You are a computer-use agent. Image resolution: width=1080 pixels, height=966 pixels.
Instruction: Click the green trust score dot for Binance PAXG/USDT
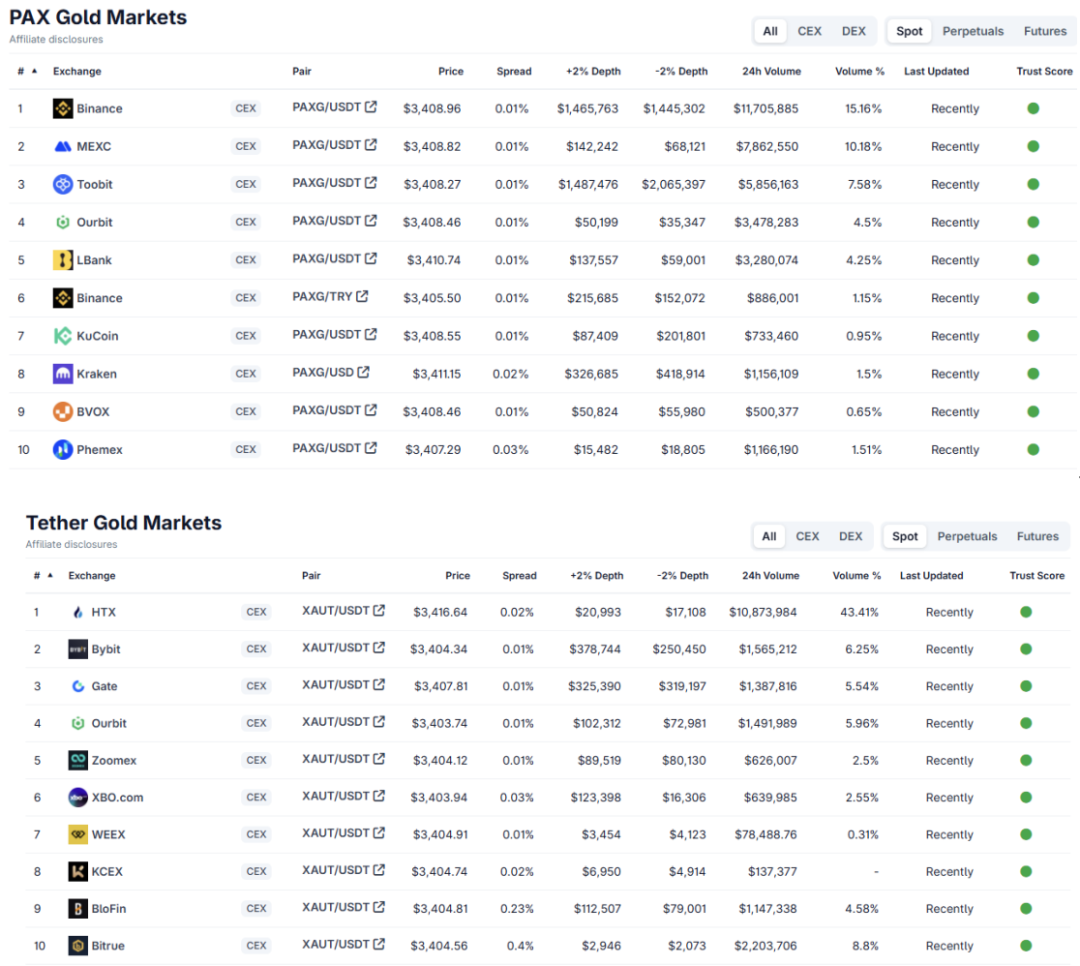(1033, 108)
